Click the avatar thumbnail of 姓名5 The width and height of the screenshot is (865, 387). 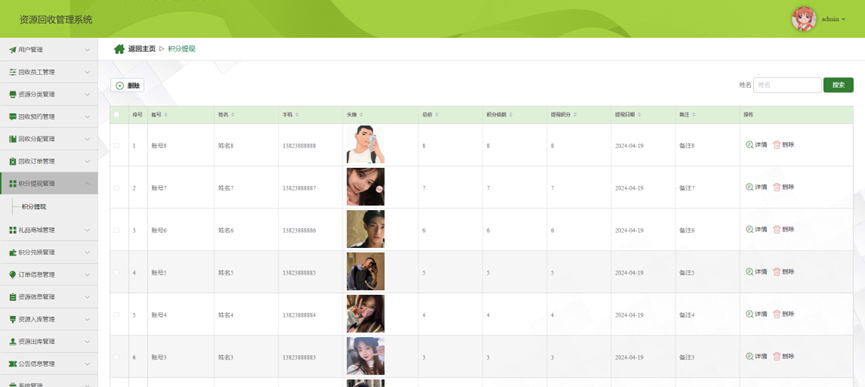(x=365, y=271)
